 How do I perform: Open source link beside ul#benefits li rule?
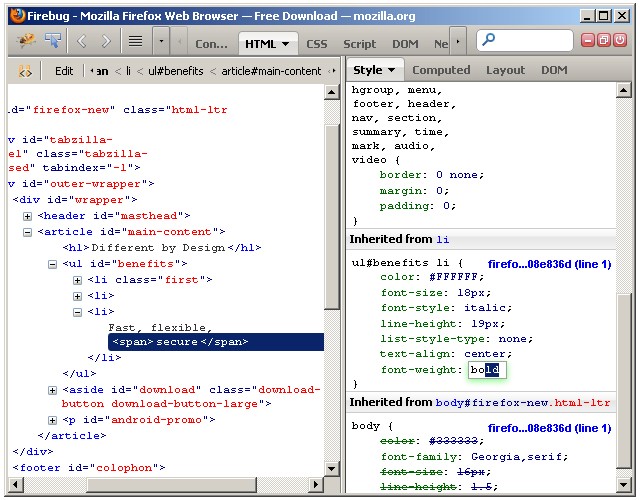click(549, 264)
